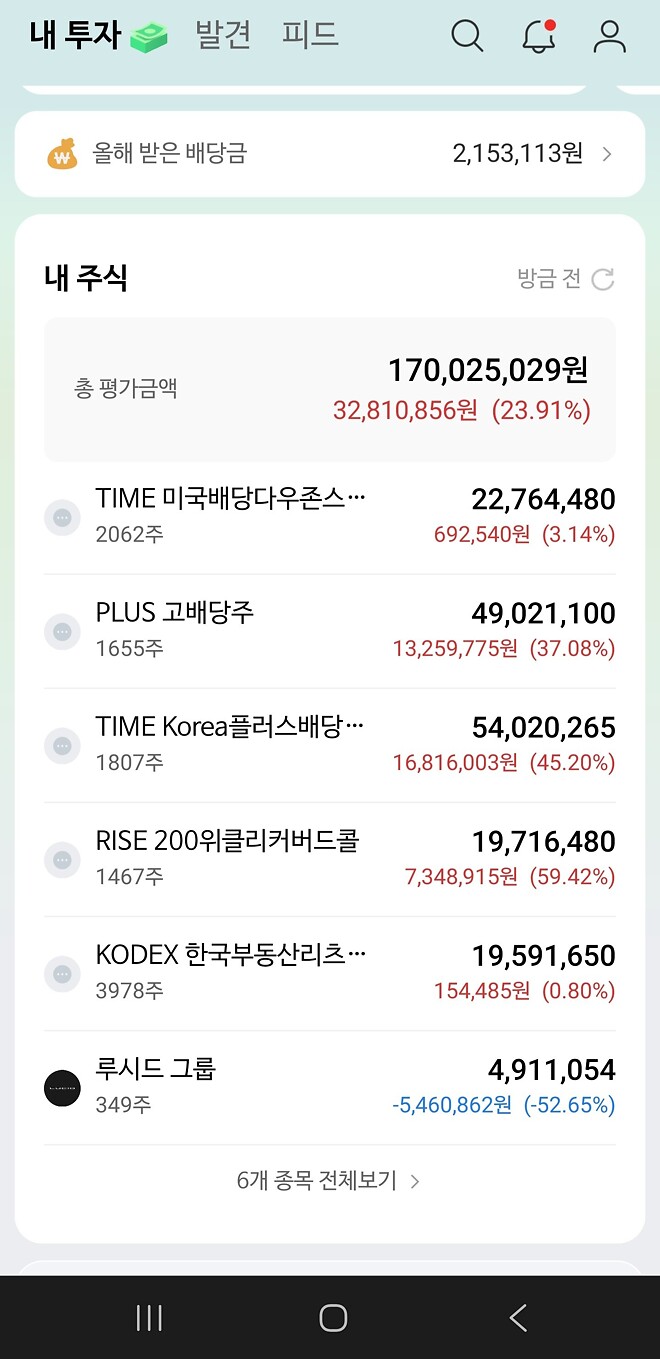Switch to the 발견 tab
The width and height of the screenshot is (660, 1359).
point(222,35)
